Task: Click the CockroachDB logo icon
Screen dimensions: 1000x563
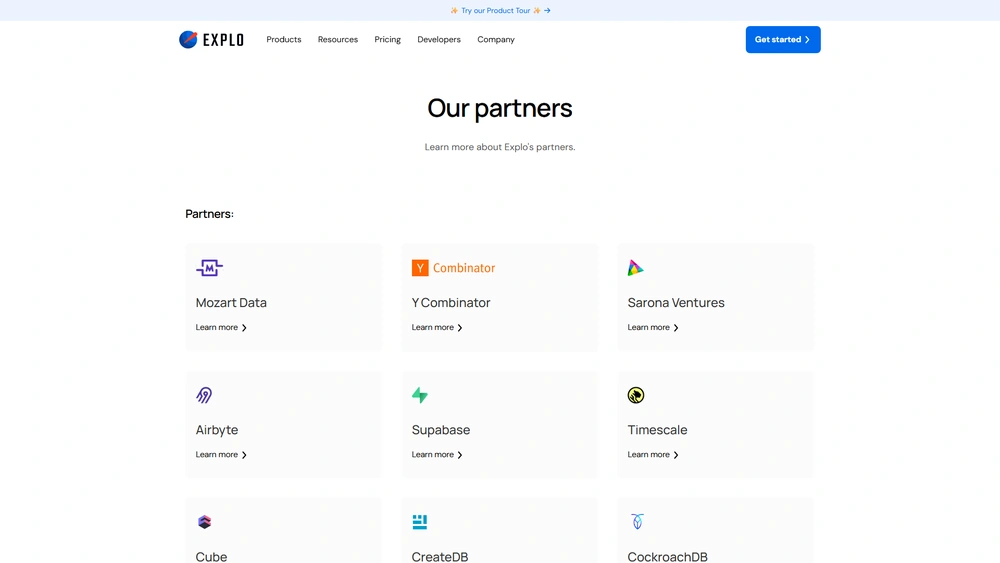Action: tap(637, 522)
